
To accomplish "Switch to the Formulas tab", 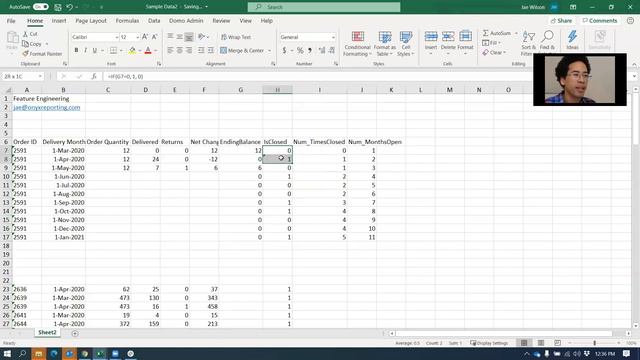I will (x=127, y=20).
